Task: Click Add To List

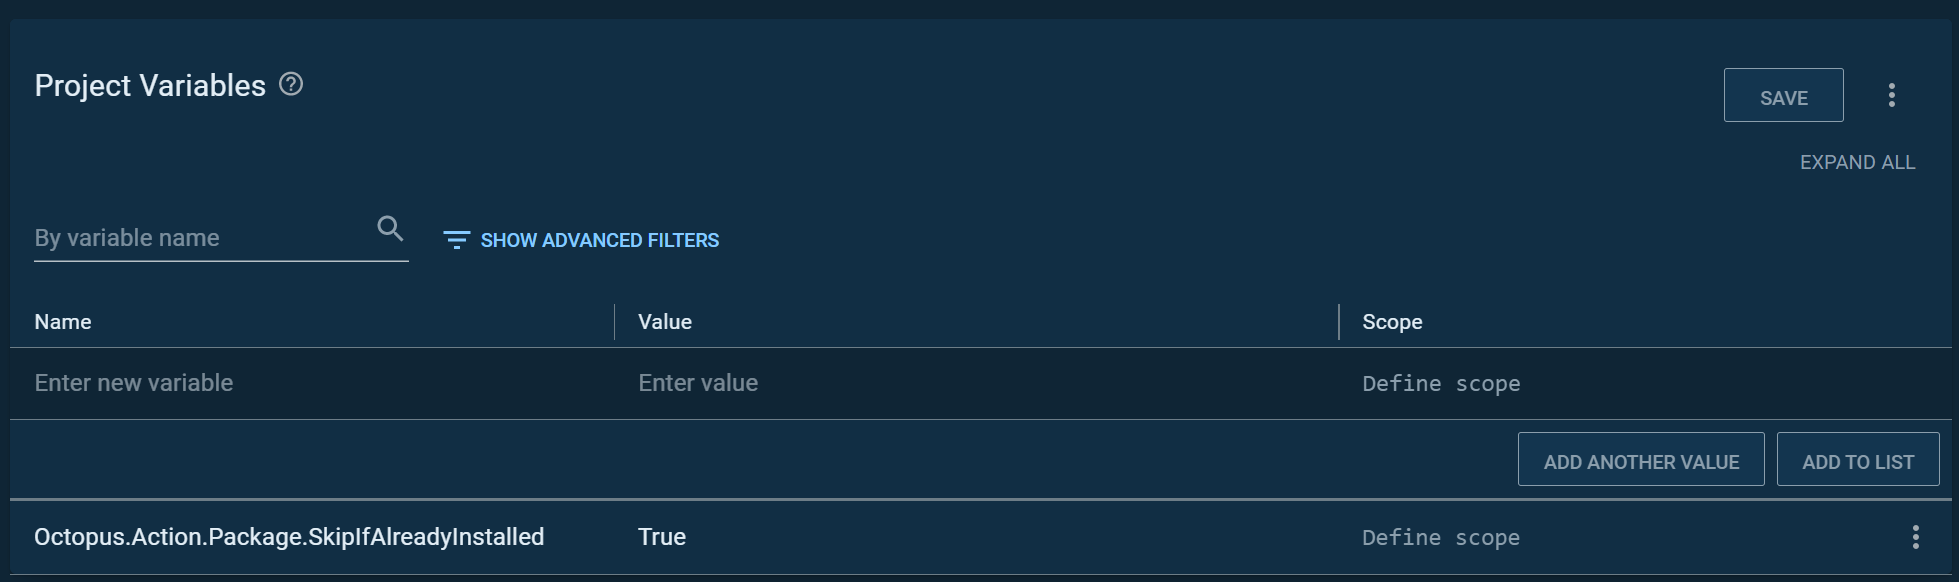Action: point(1857,460)
